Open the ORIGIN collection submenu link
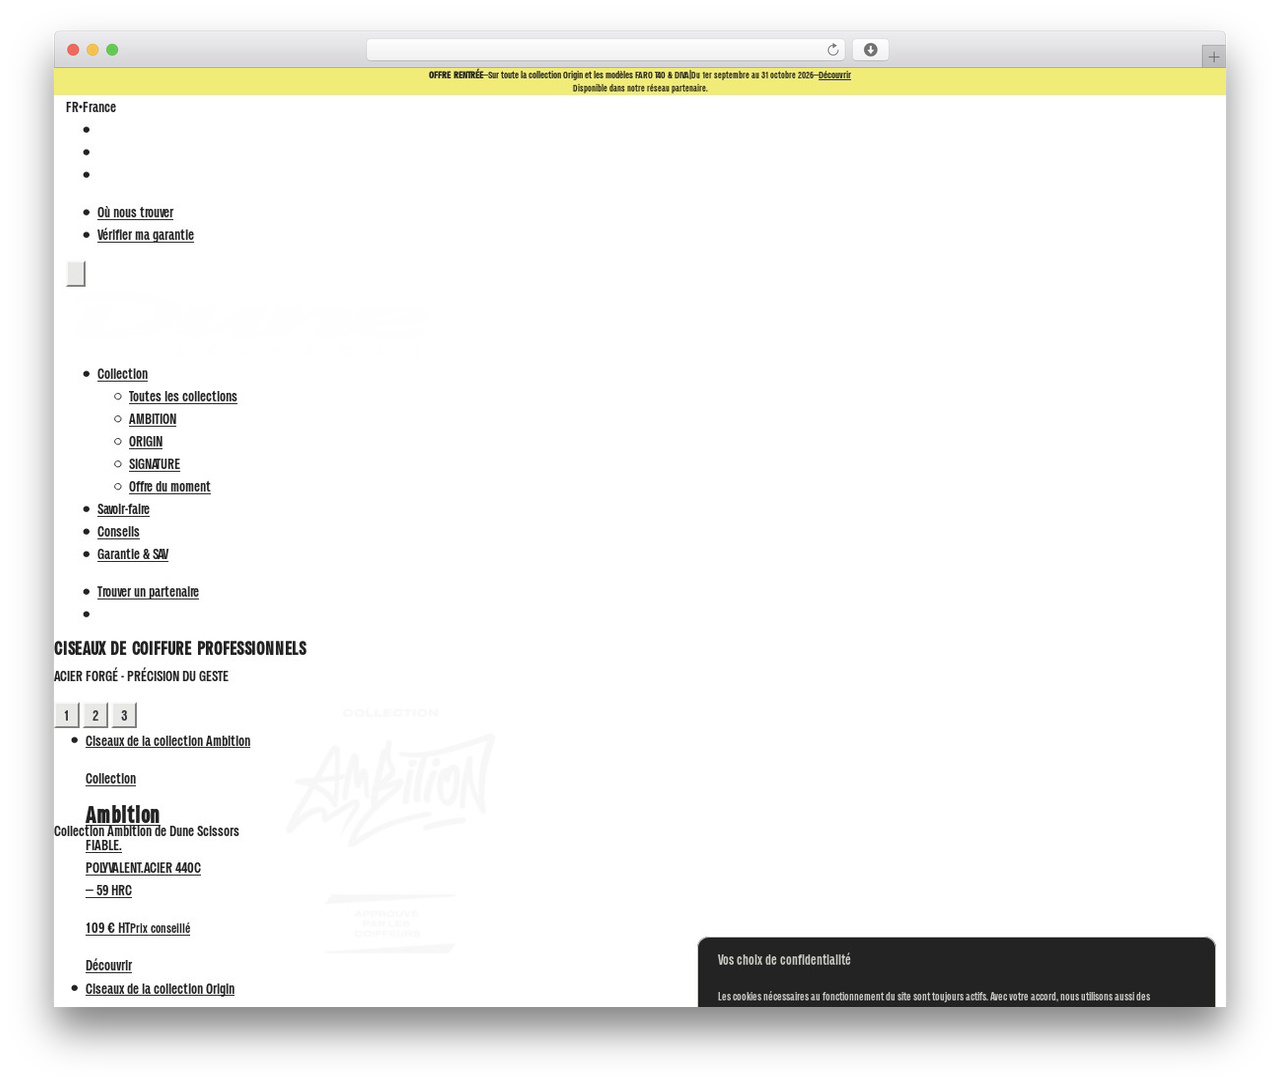The height and width of the screenshot is (1084, 1280). [145, 442]
